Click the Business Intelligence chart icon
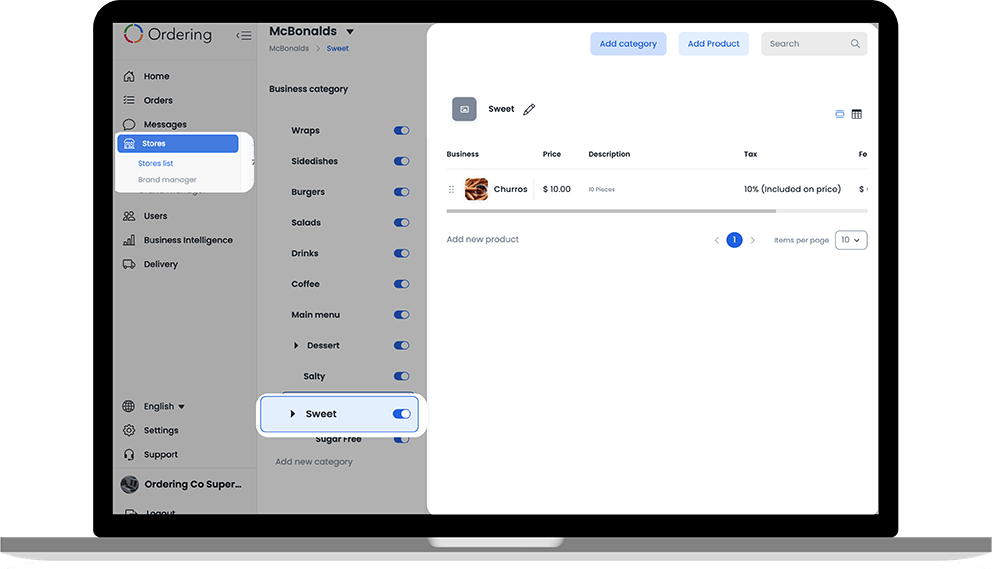 (x=129, y=240)
